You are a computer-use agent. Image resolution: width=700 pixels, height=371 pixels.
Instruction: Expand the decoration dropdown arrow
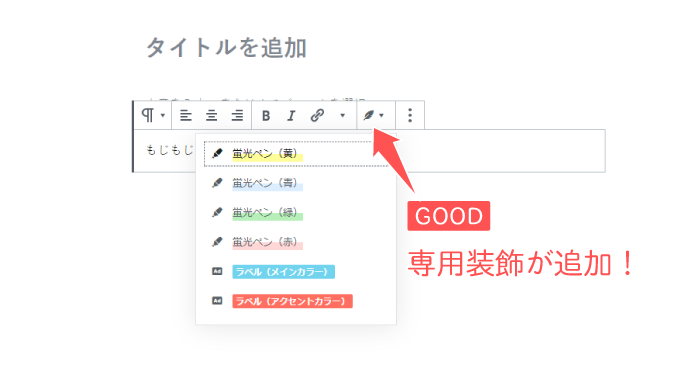point(381,116)
